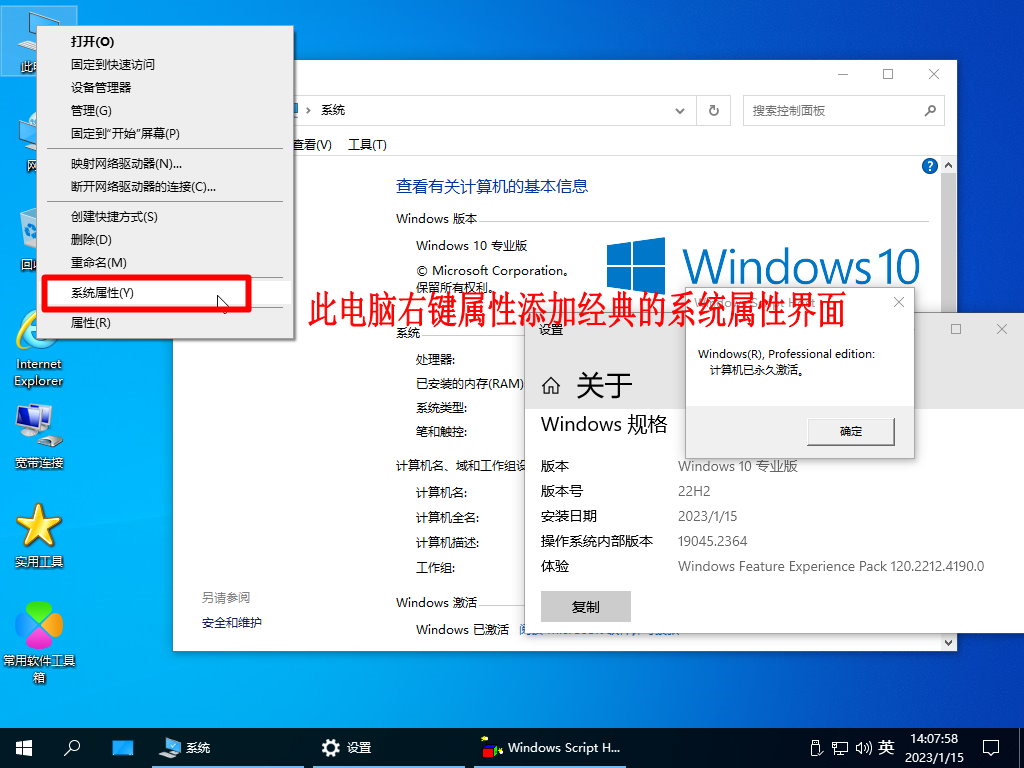Click the 22H2 version number value
This screenshot has width=1024, height=768.
click(694, 491)
